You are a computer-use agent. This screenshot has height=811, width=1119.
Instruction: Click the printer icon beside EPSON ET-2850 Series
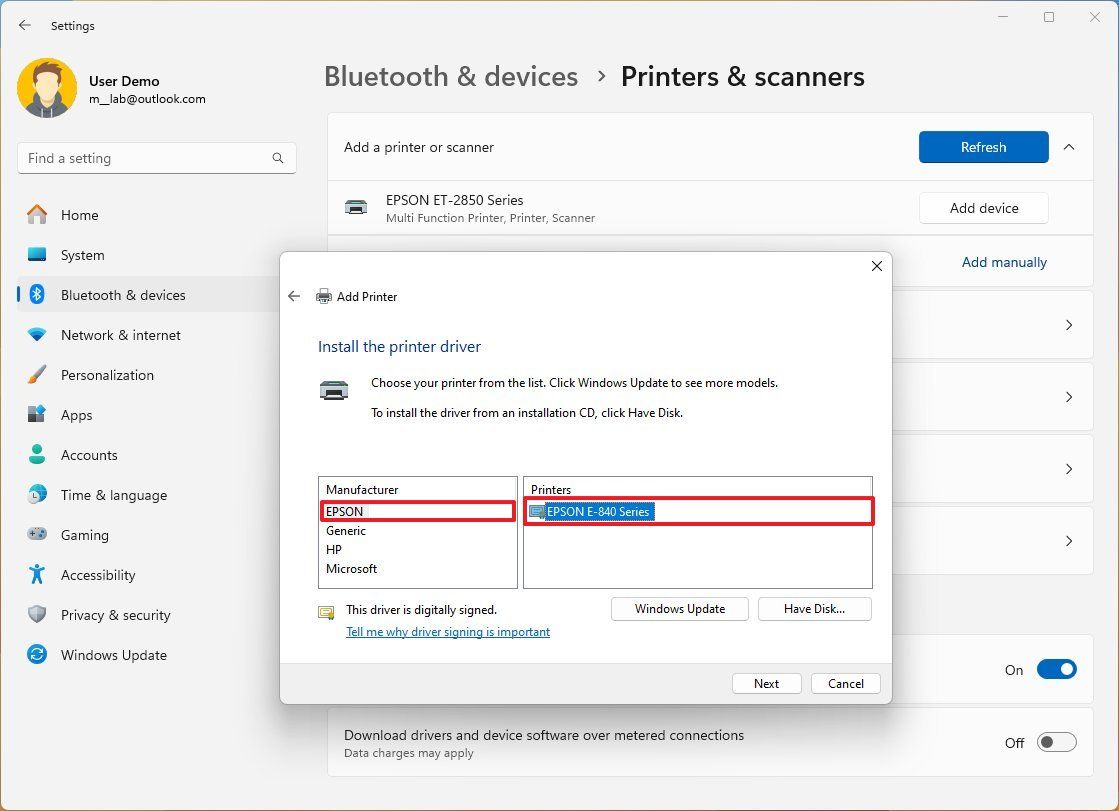[x=356, y=207]
